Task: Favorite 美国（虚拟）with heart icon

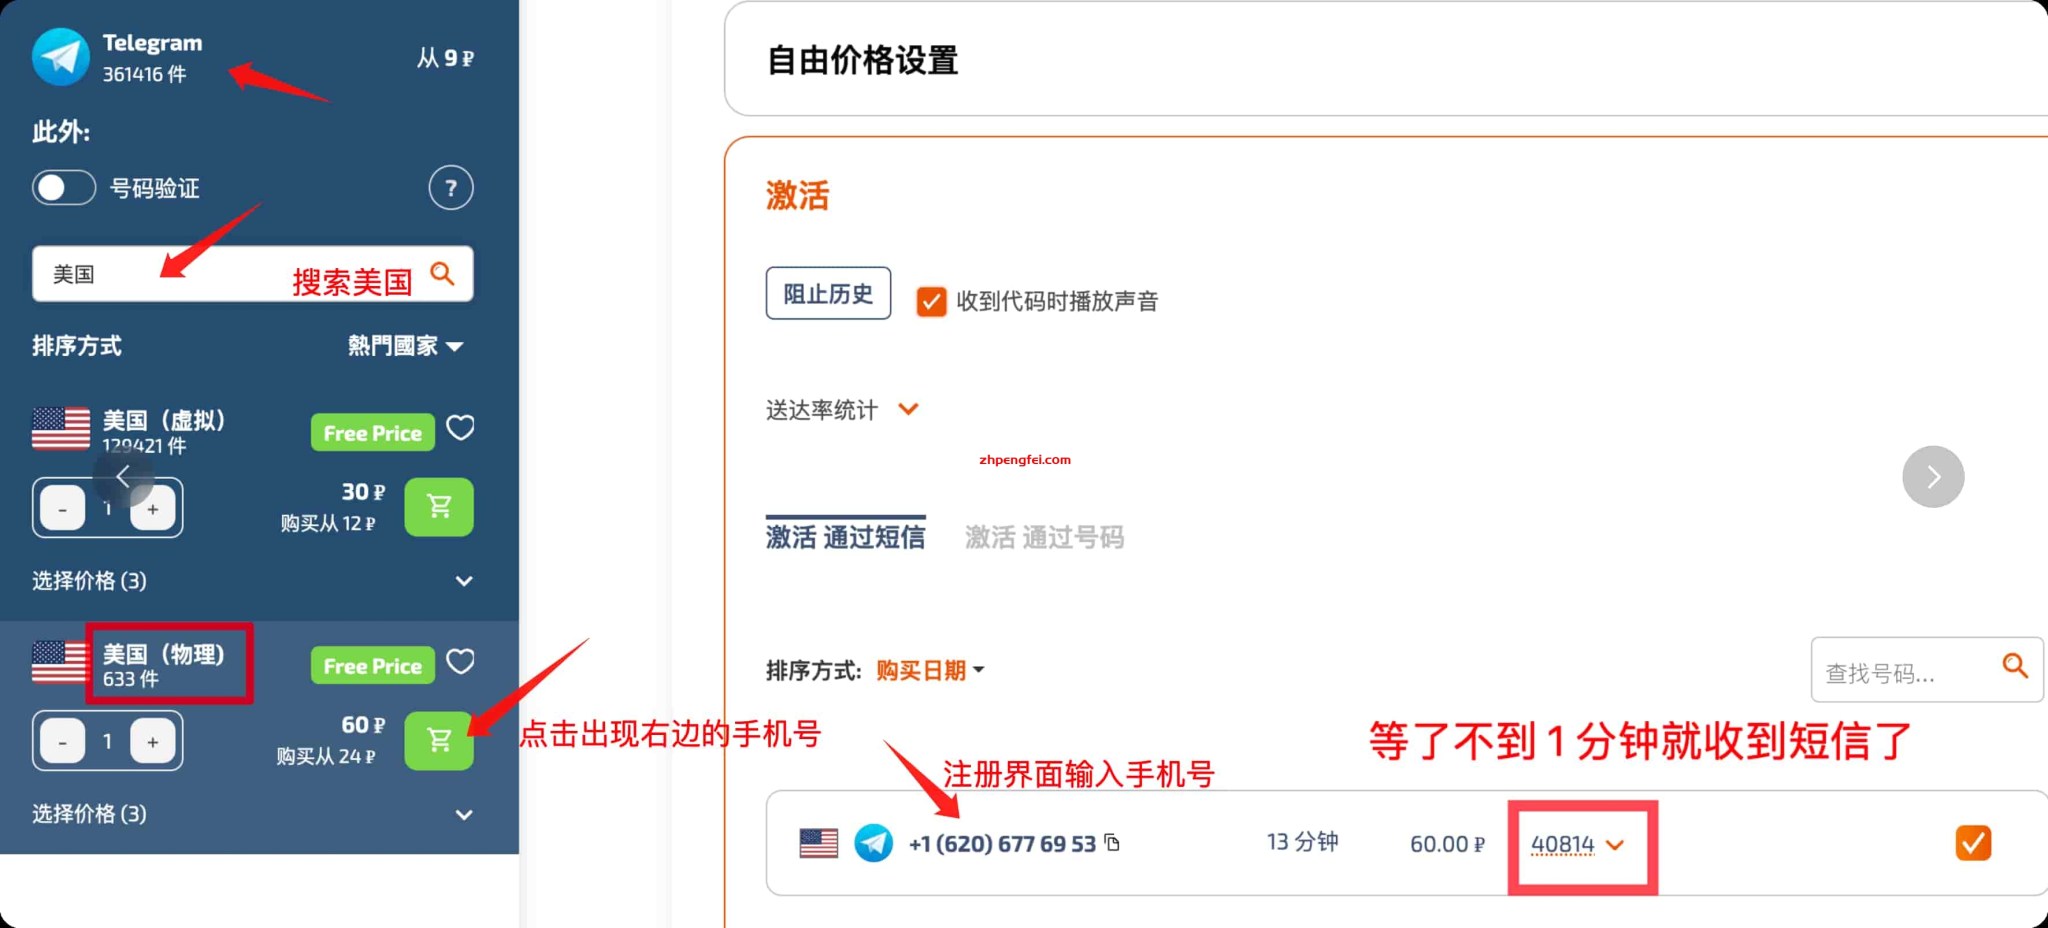Action: click(x=460, y=429)
